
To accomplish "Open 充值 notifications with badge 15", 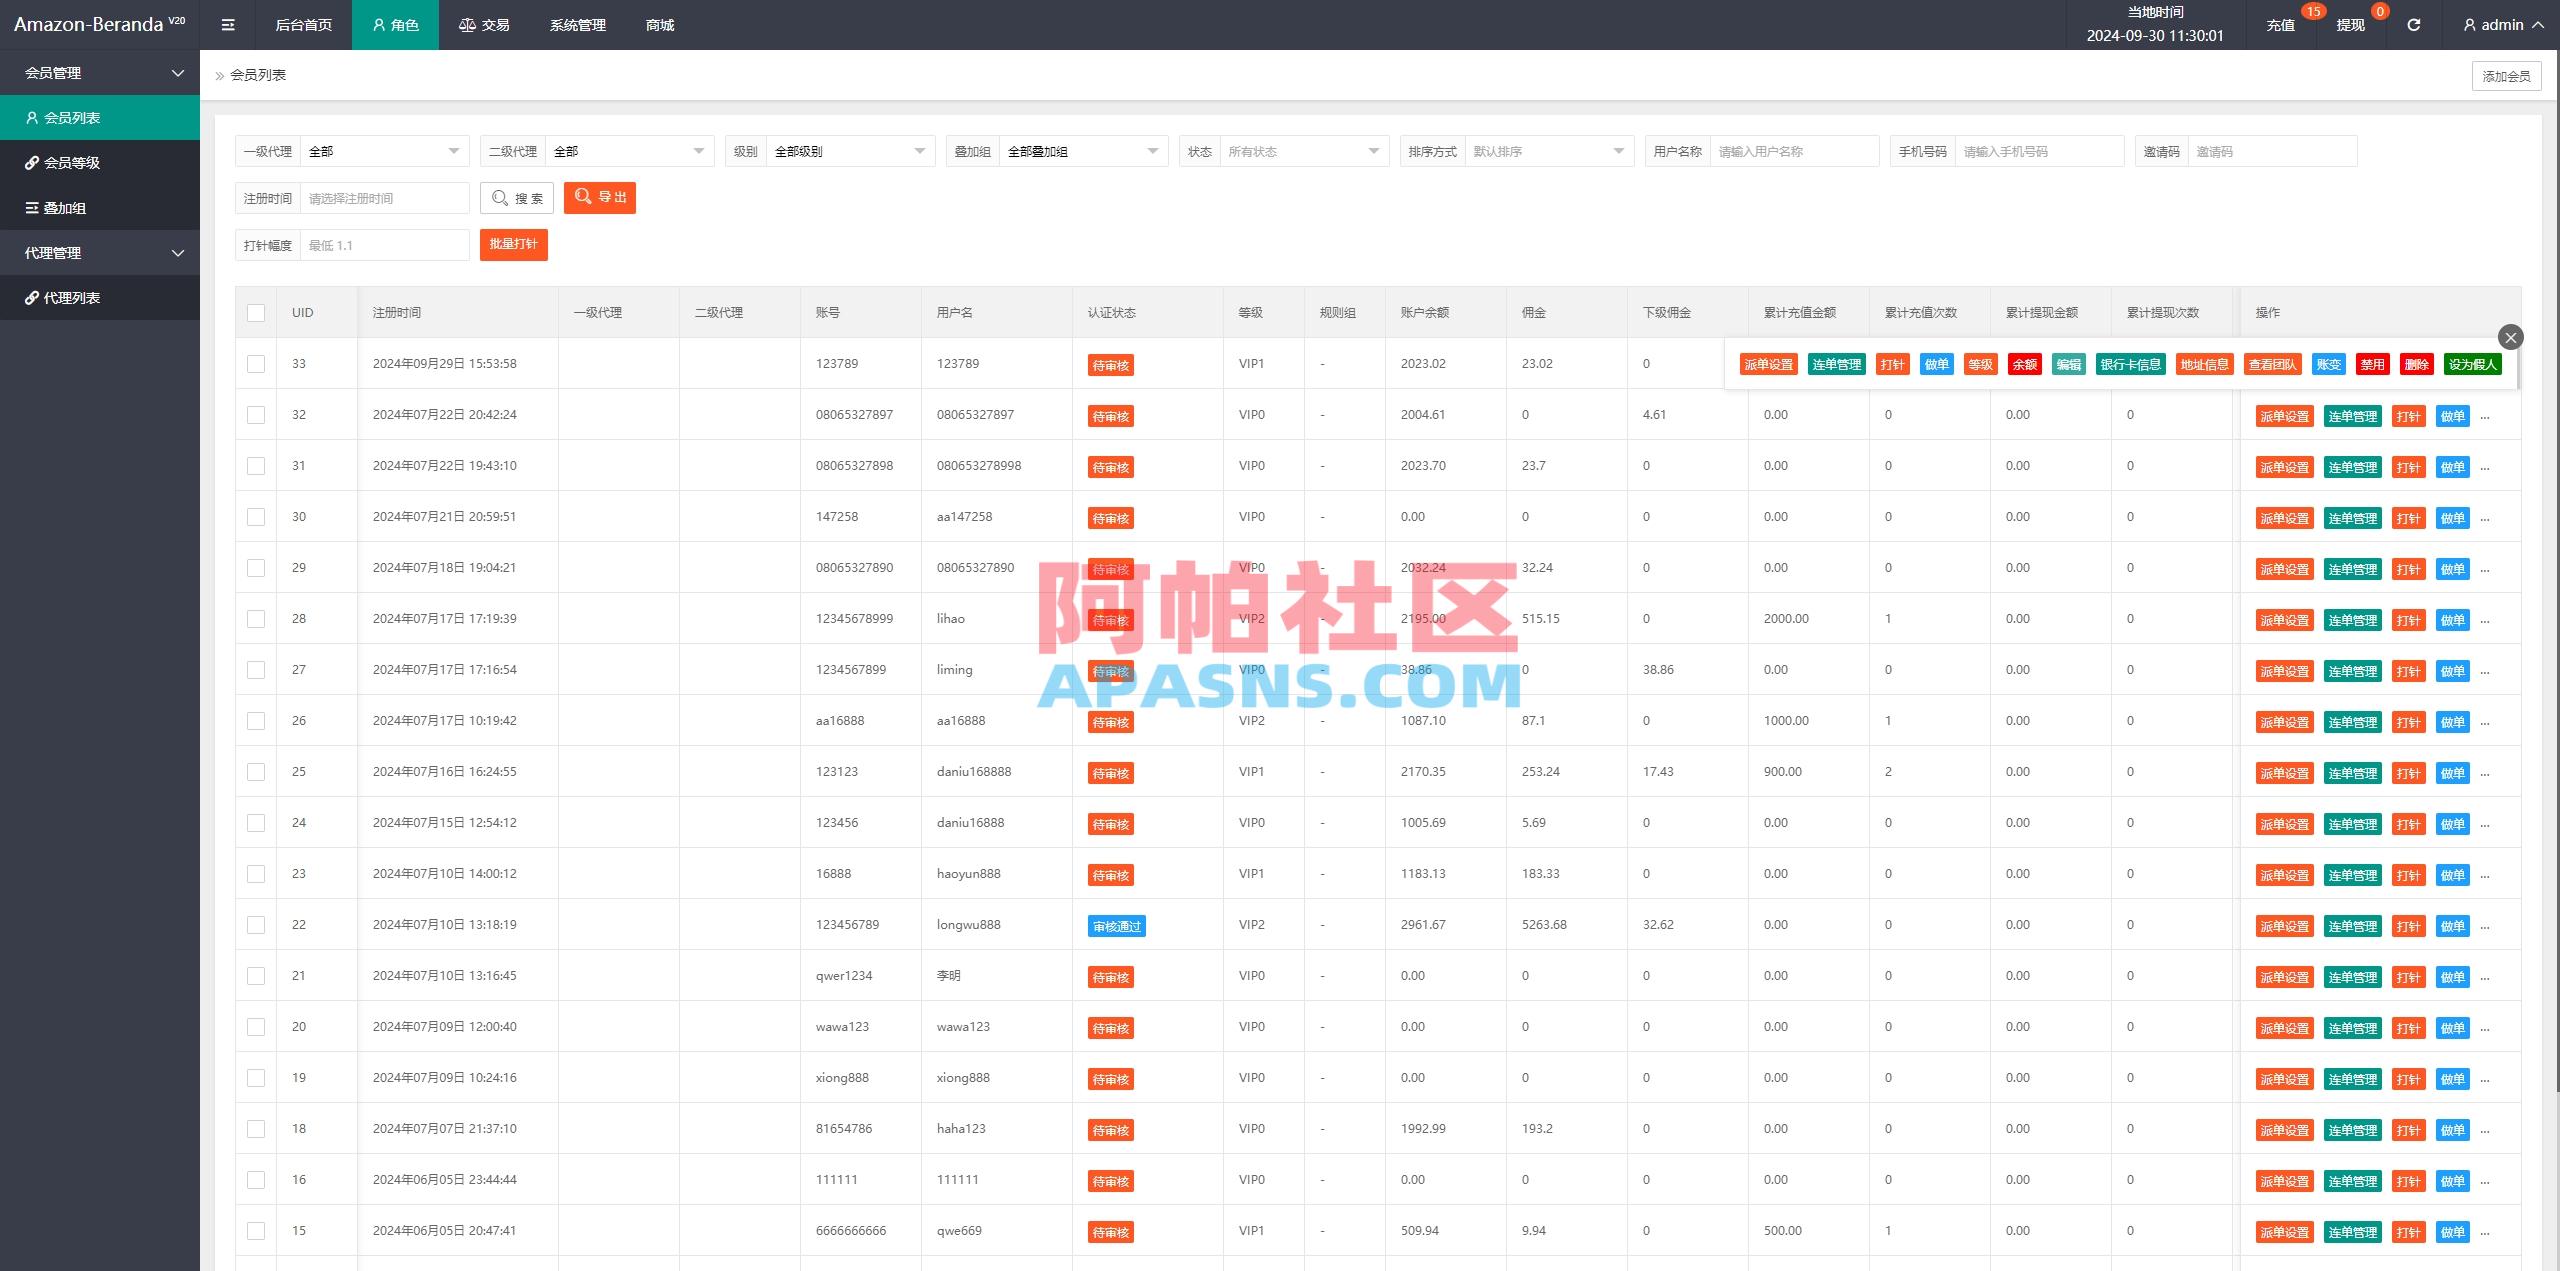I will click(x=2280, y=25).
